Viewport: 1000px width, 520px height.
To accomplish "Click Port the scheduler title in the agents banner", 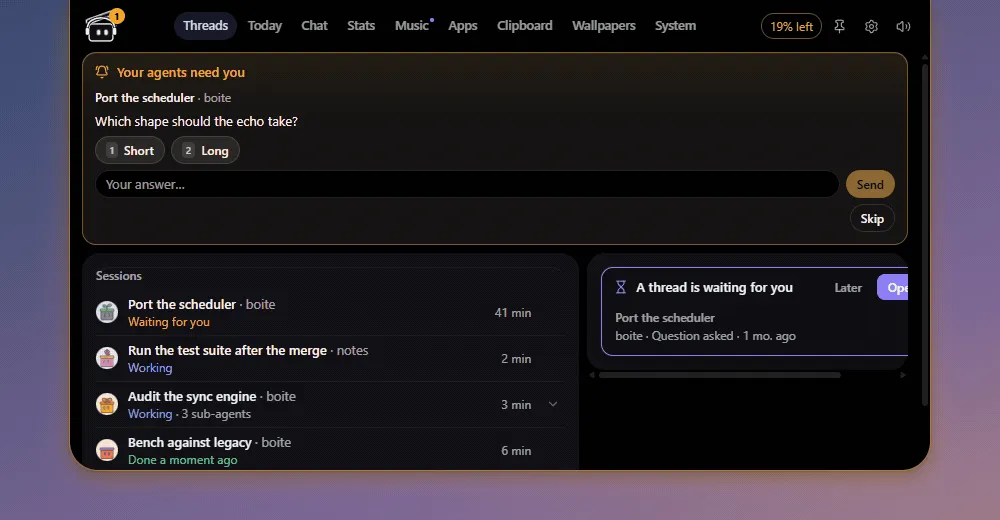I will (145, 98).
